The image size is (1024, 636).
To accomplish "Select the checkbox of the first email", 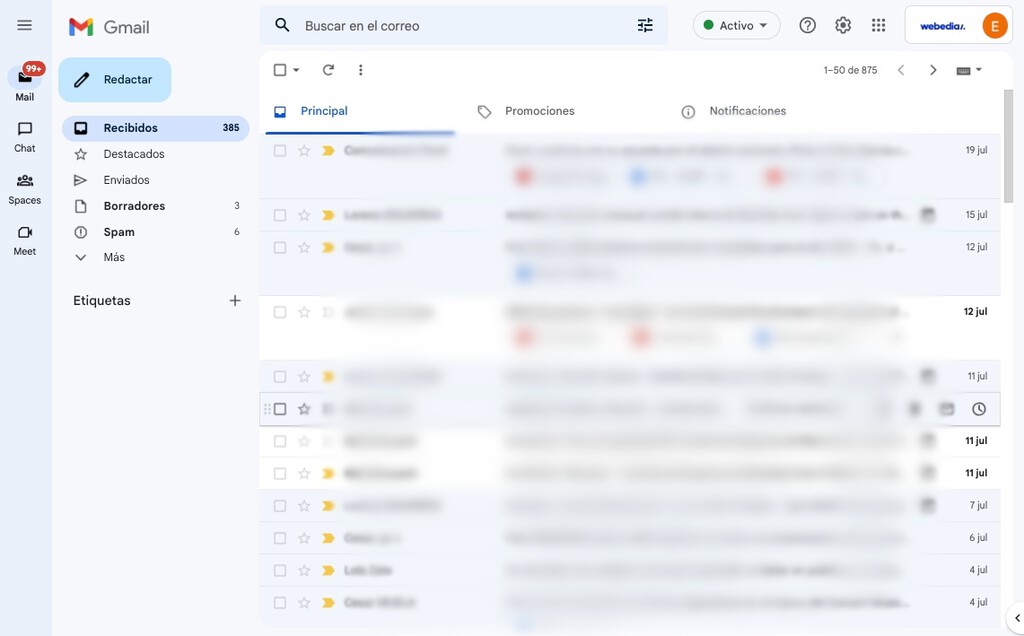I will (x=280, y=149).
